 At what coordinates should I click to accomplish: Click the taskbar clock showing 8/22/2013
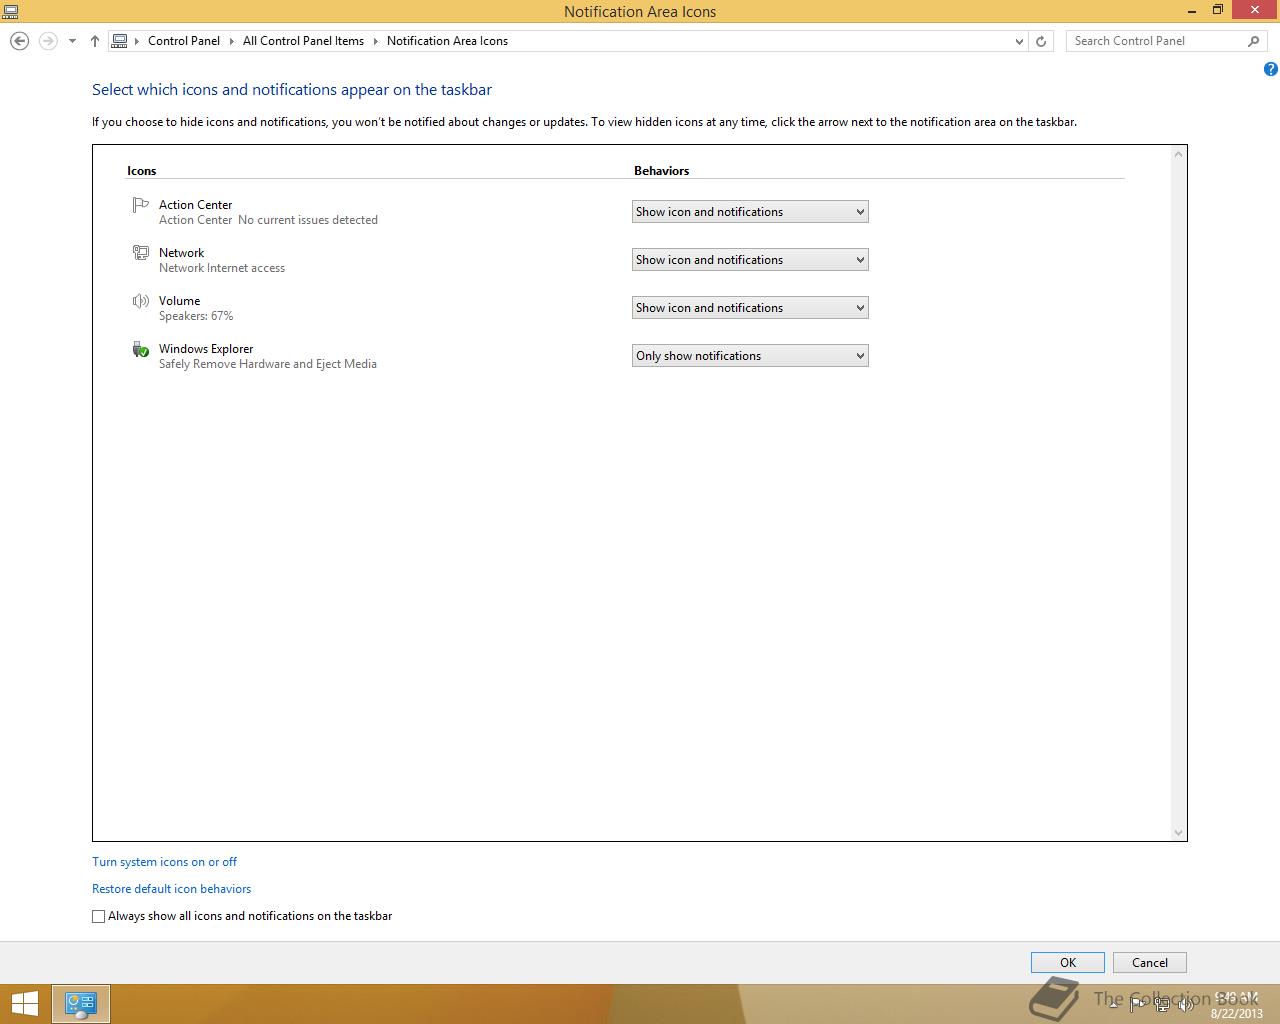(x=1236, y=1005)
